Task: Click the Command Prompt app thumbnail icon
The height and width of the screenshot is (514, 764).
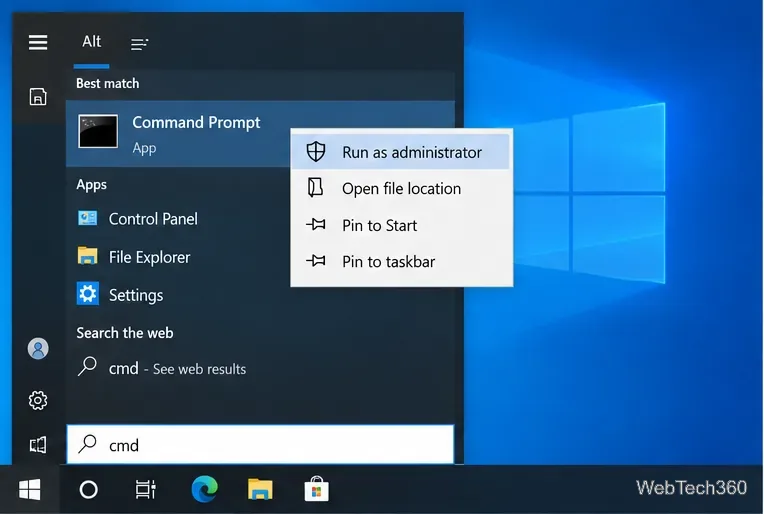Action: [x=98, y=131]
